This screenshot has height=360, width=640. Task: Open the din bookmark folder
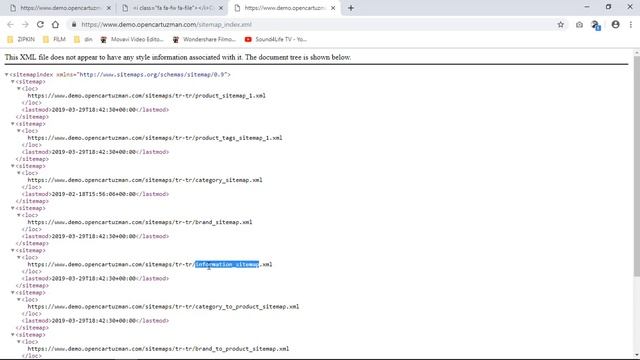[x=84, y=39]
